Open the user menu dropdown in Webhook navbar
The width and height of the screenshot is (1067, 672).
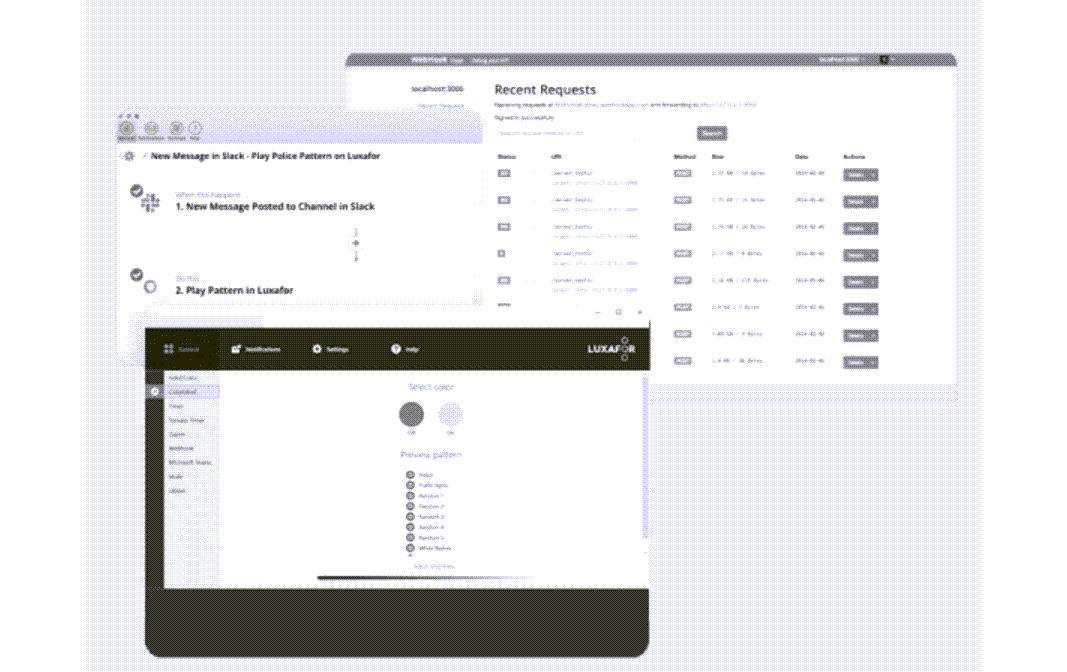click(x=886, y=60)
